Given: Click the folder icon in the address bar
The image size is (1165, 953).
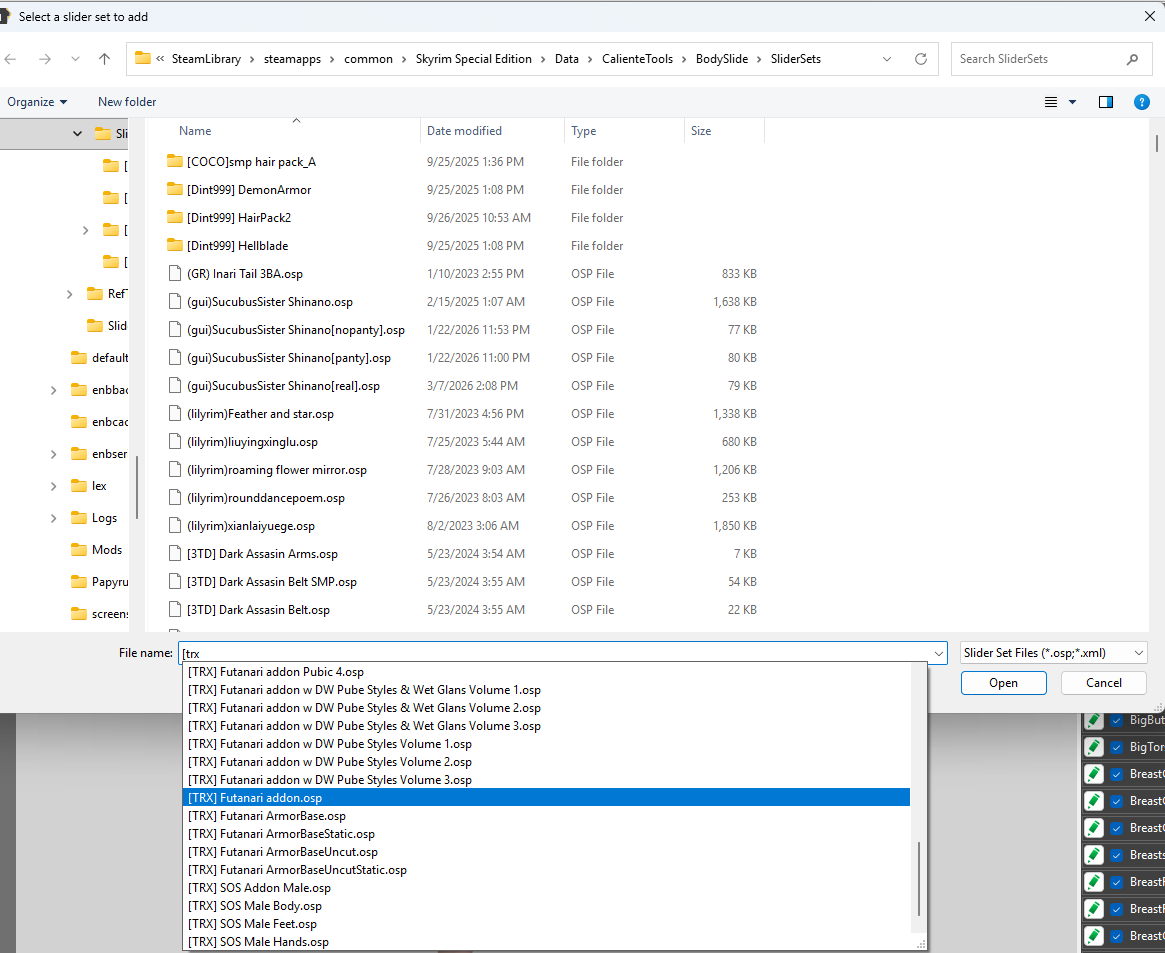Looking at the screenshot, I should coord(143,58).
